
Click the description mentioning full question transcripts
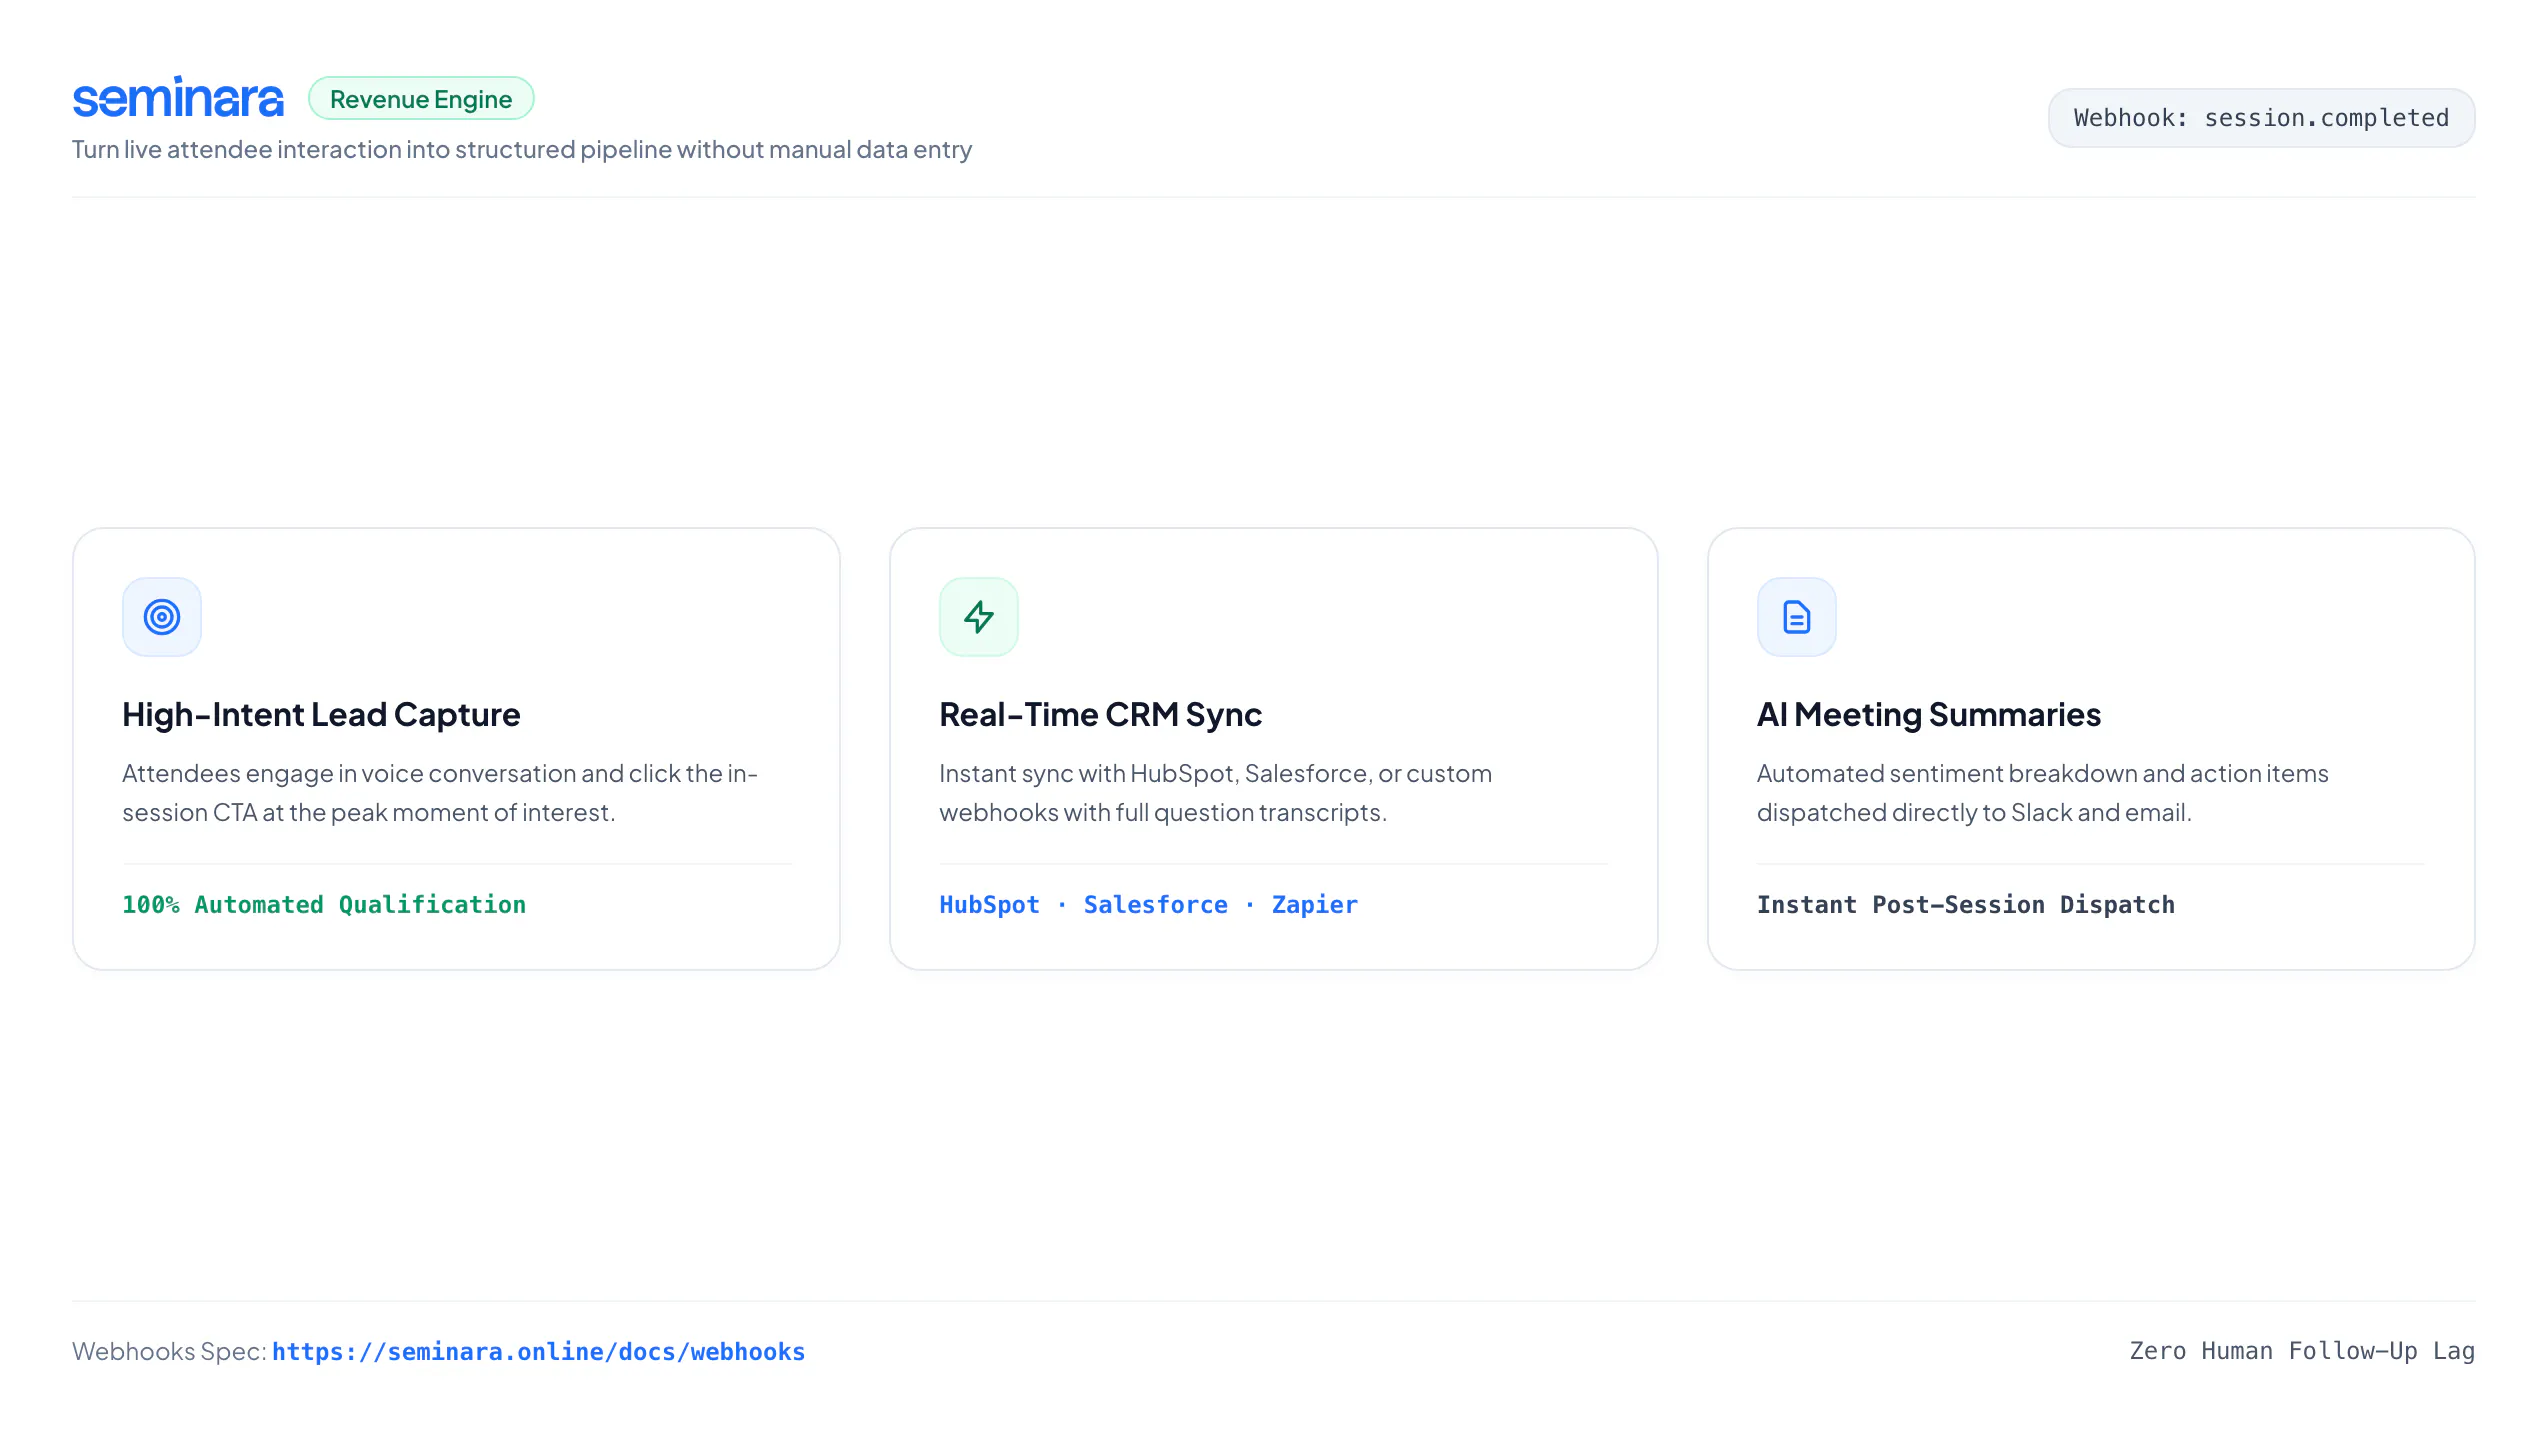[x=1215, y=792]
